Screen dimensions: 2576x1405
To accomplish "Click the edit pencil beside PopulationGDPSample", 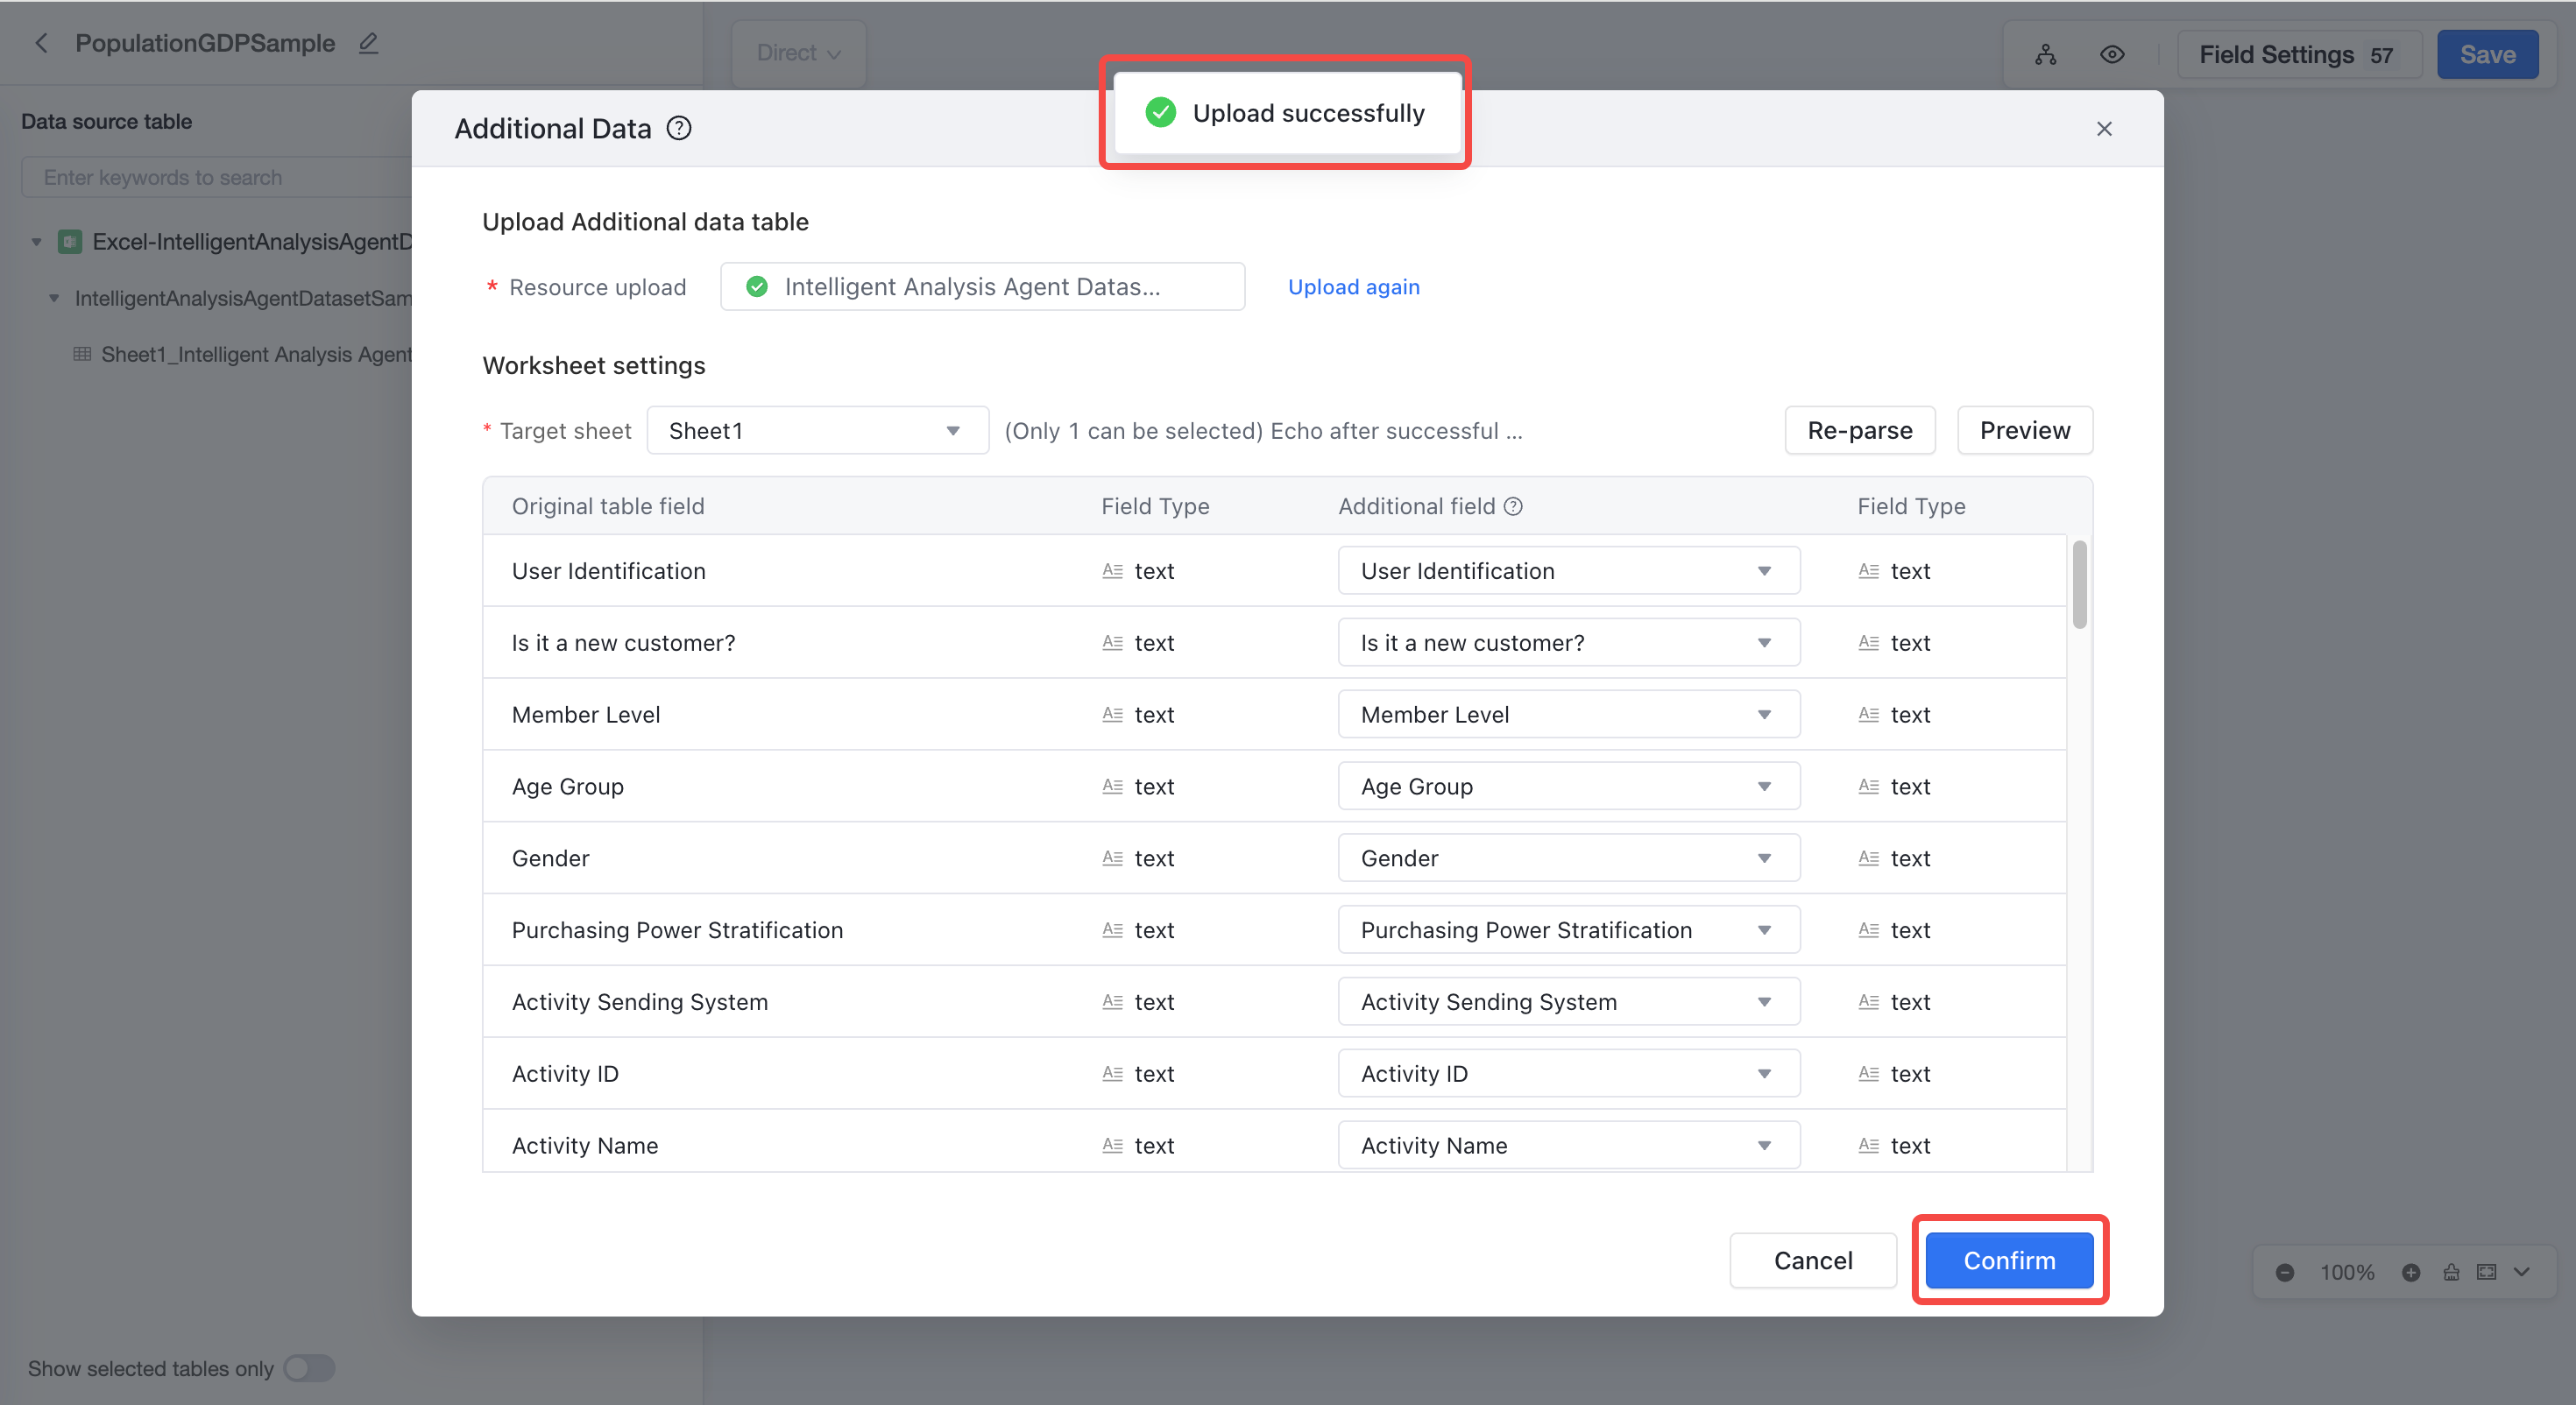I will click(368, 43).
